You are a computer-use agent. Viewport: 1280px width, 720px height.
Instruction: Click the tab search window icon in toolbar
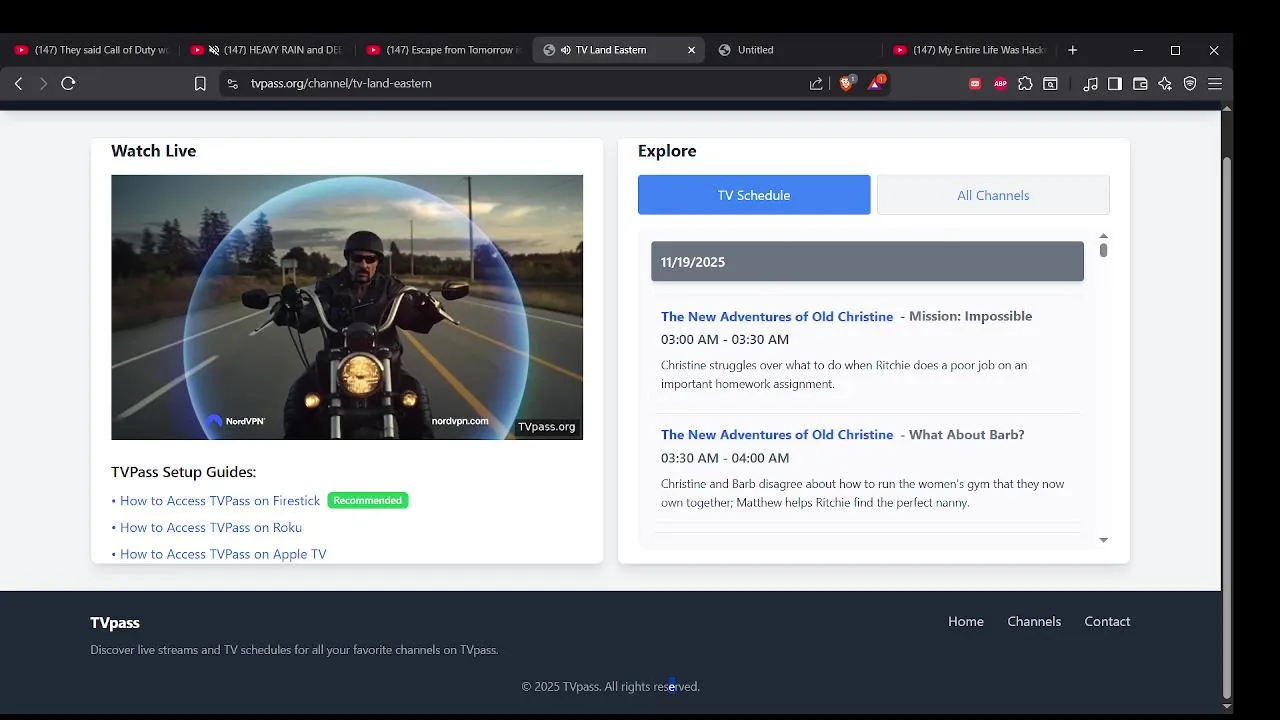coord(1050,84)
